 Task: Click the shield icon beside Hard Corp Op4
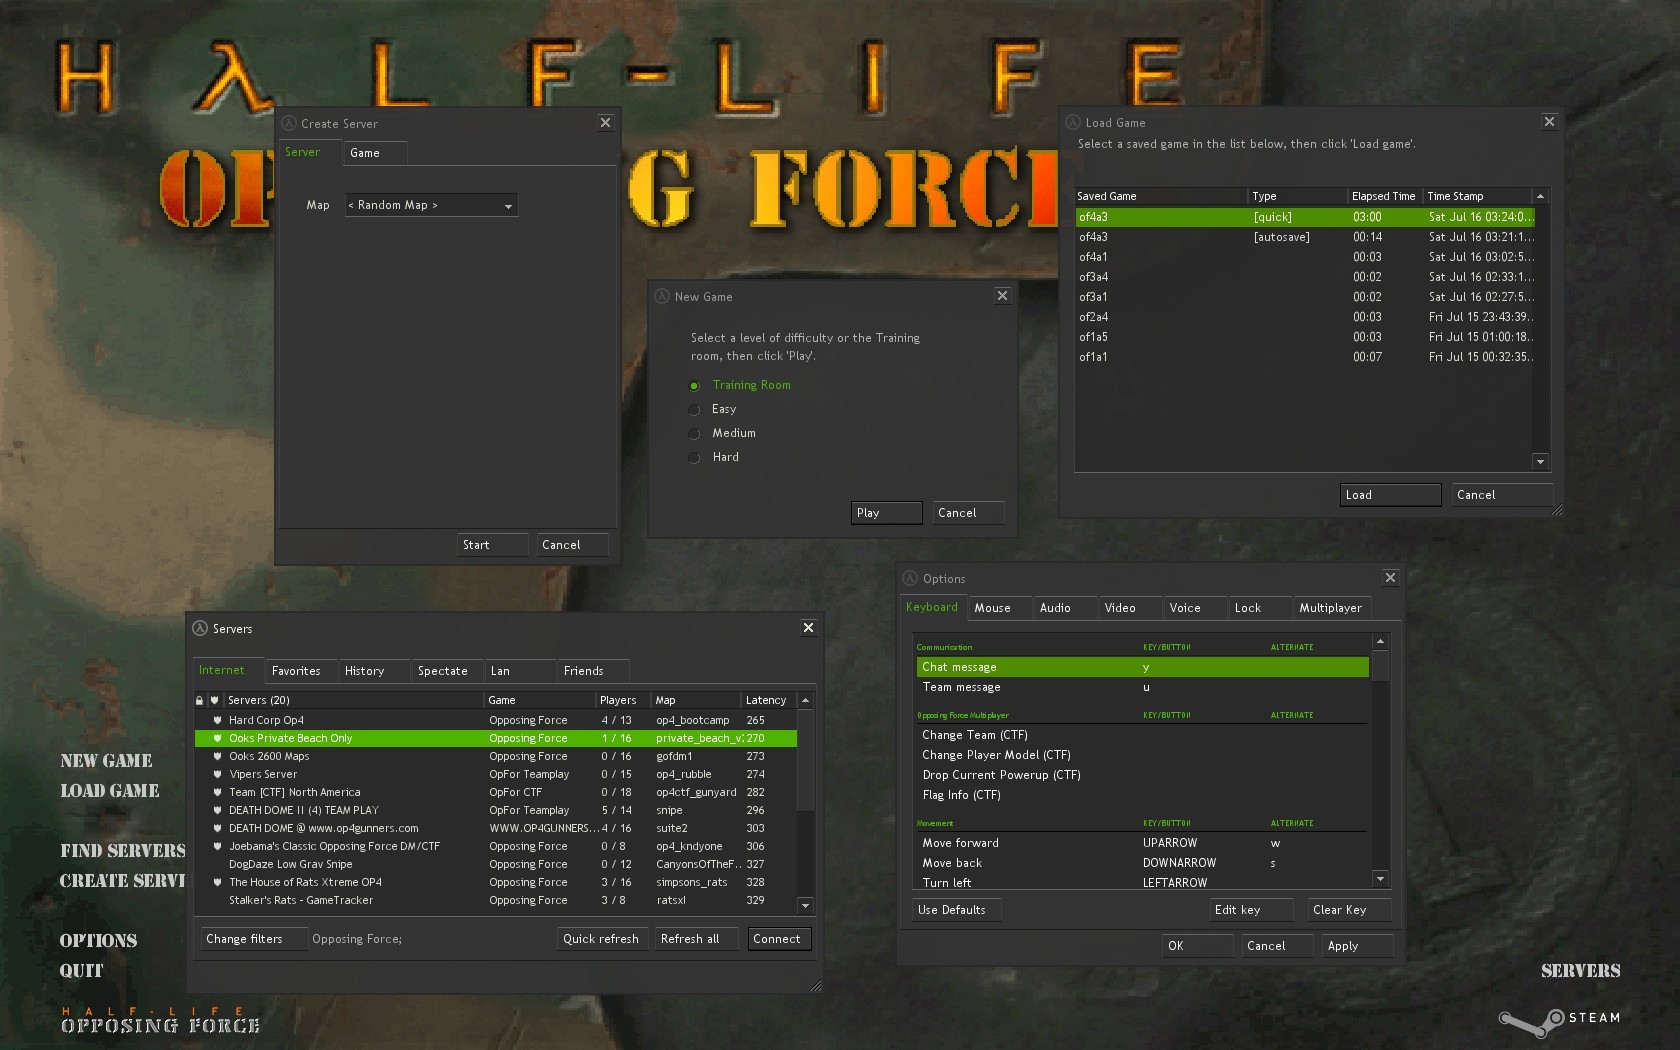(x=217, y=719)
